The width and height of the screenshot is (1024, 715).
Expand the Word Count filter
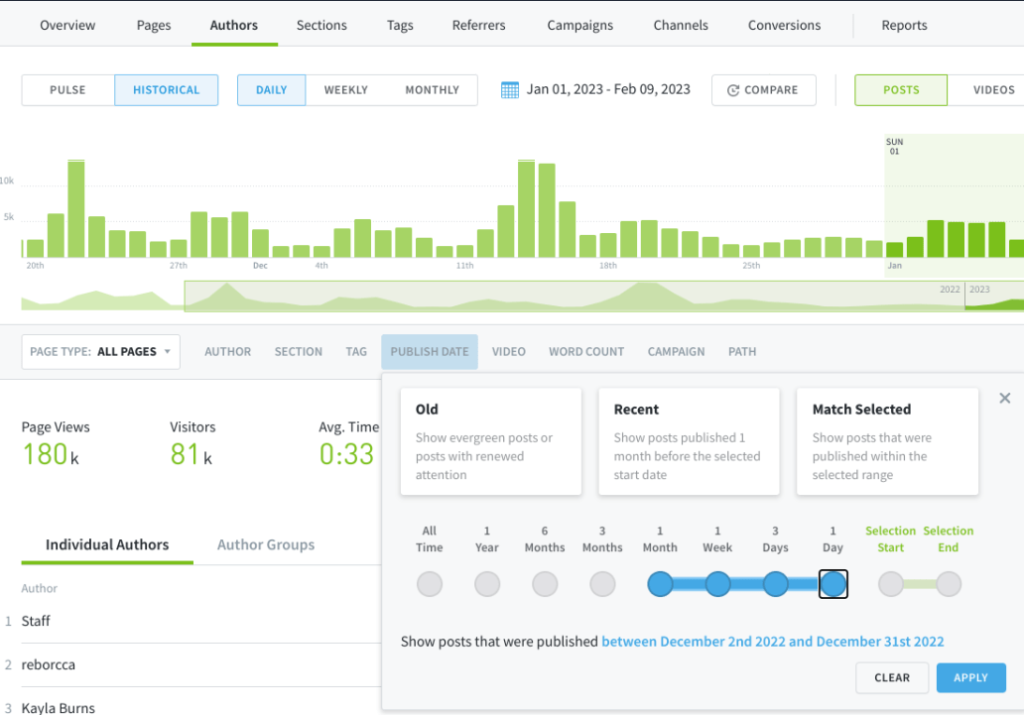coord(586,352)
